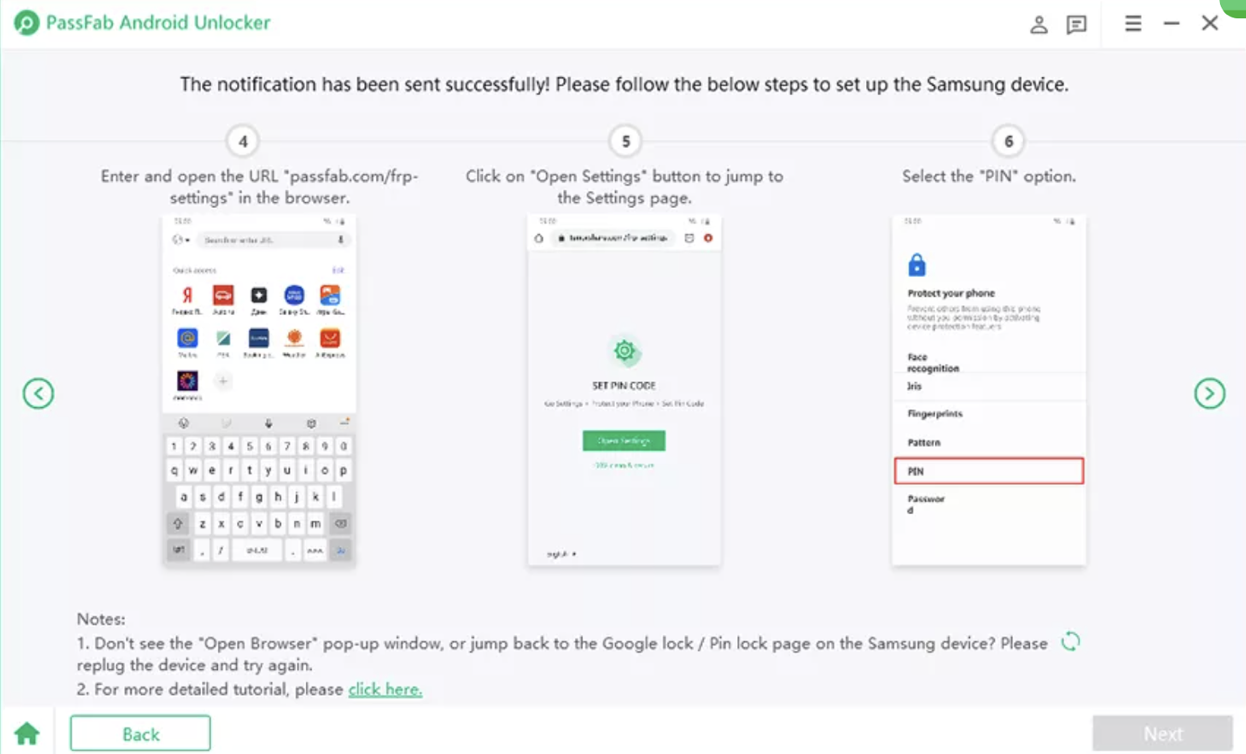Click the highlighted PIN option in phone image
The image size is (1246, 754).
click(x=989, y=471)
